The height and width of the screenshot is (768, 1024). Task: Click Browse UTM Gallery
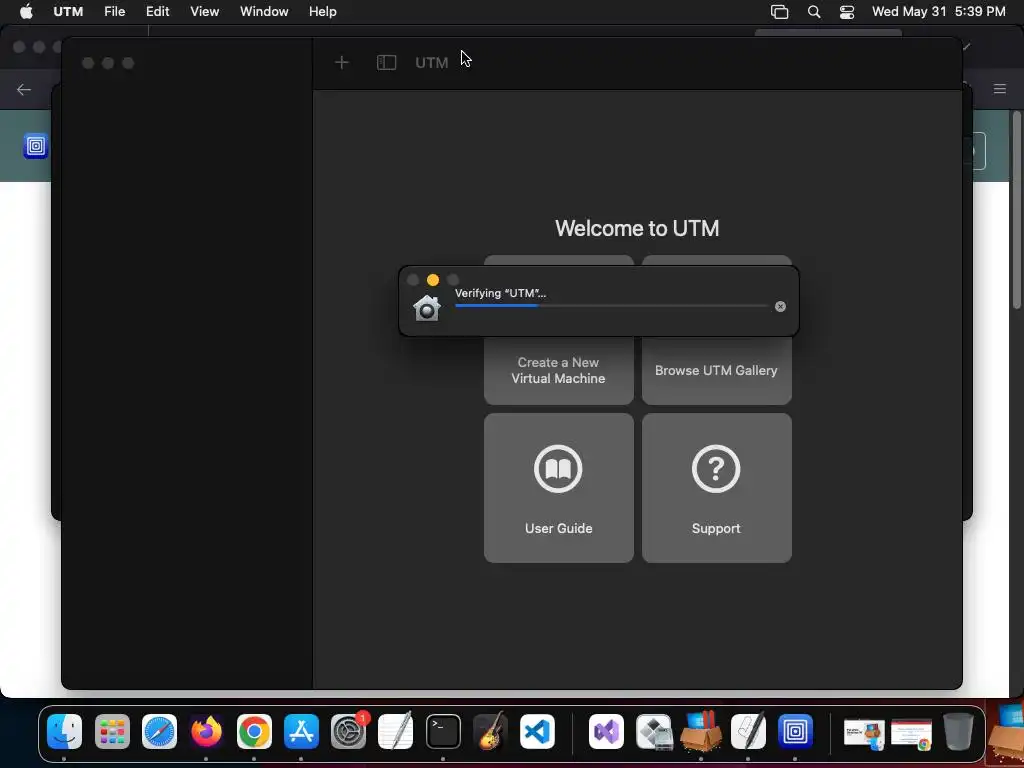(716, 370)
